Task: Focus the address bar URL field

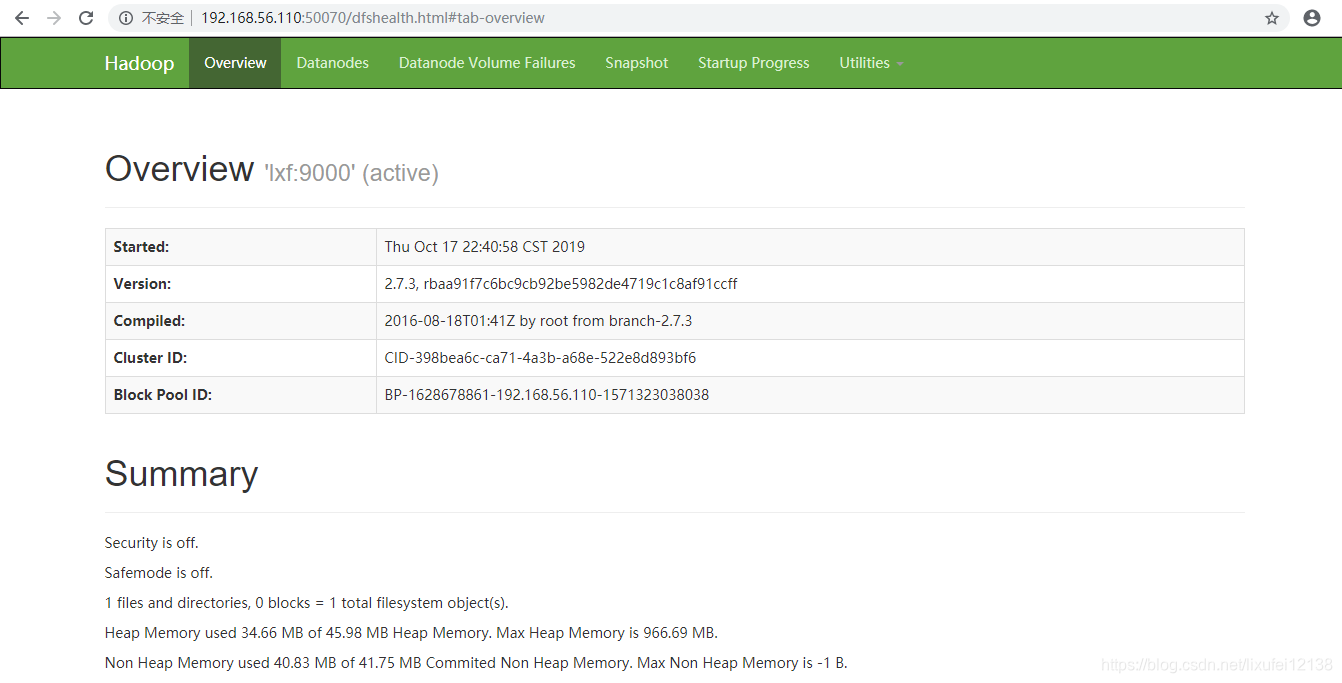Action: point(700,18)
